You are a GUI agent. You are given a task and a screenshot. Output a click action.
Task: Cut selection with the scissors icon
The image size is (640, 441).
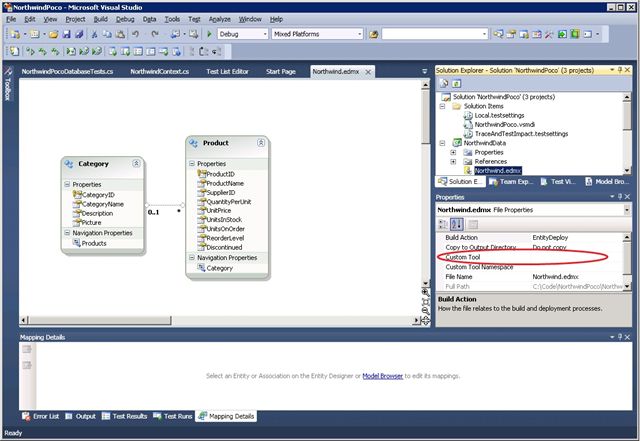point(94,34)
